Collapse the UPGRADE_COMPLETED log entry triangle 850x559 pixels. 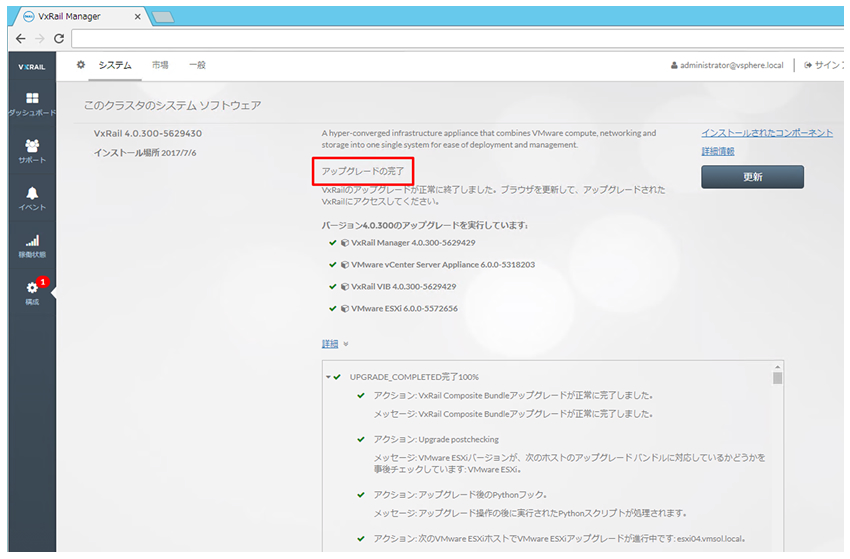coord(328,377)
